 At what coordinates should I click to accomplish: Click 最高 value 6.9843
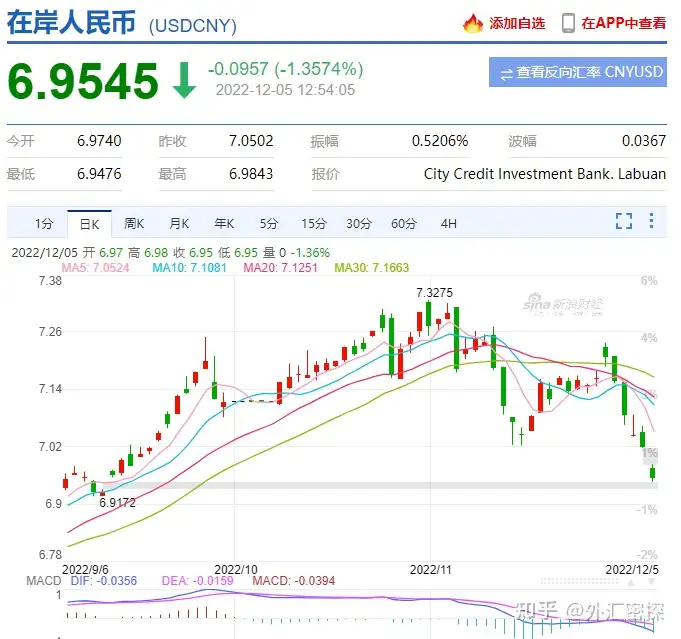[x=251, y=174]
